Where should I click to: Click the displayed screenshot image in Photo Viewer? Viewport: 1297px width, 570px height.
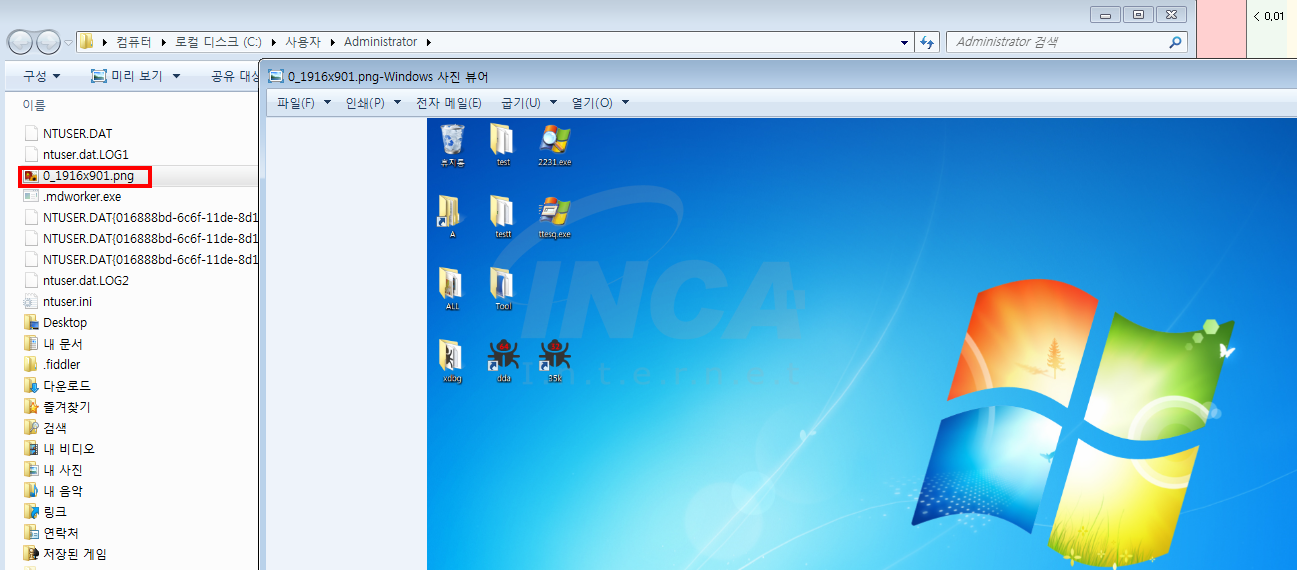(861, 344)
